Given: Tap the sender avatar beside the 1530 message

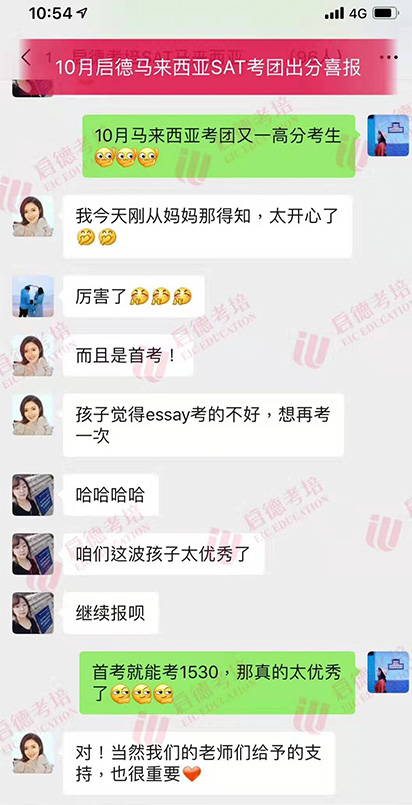Looking at the screenshot, I should click(388, 672).
